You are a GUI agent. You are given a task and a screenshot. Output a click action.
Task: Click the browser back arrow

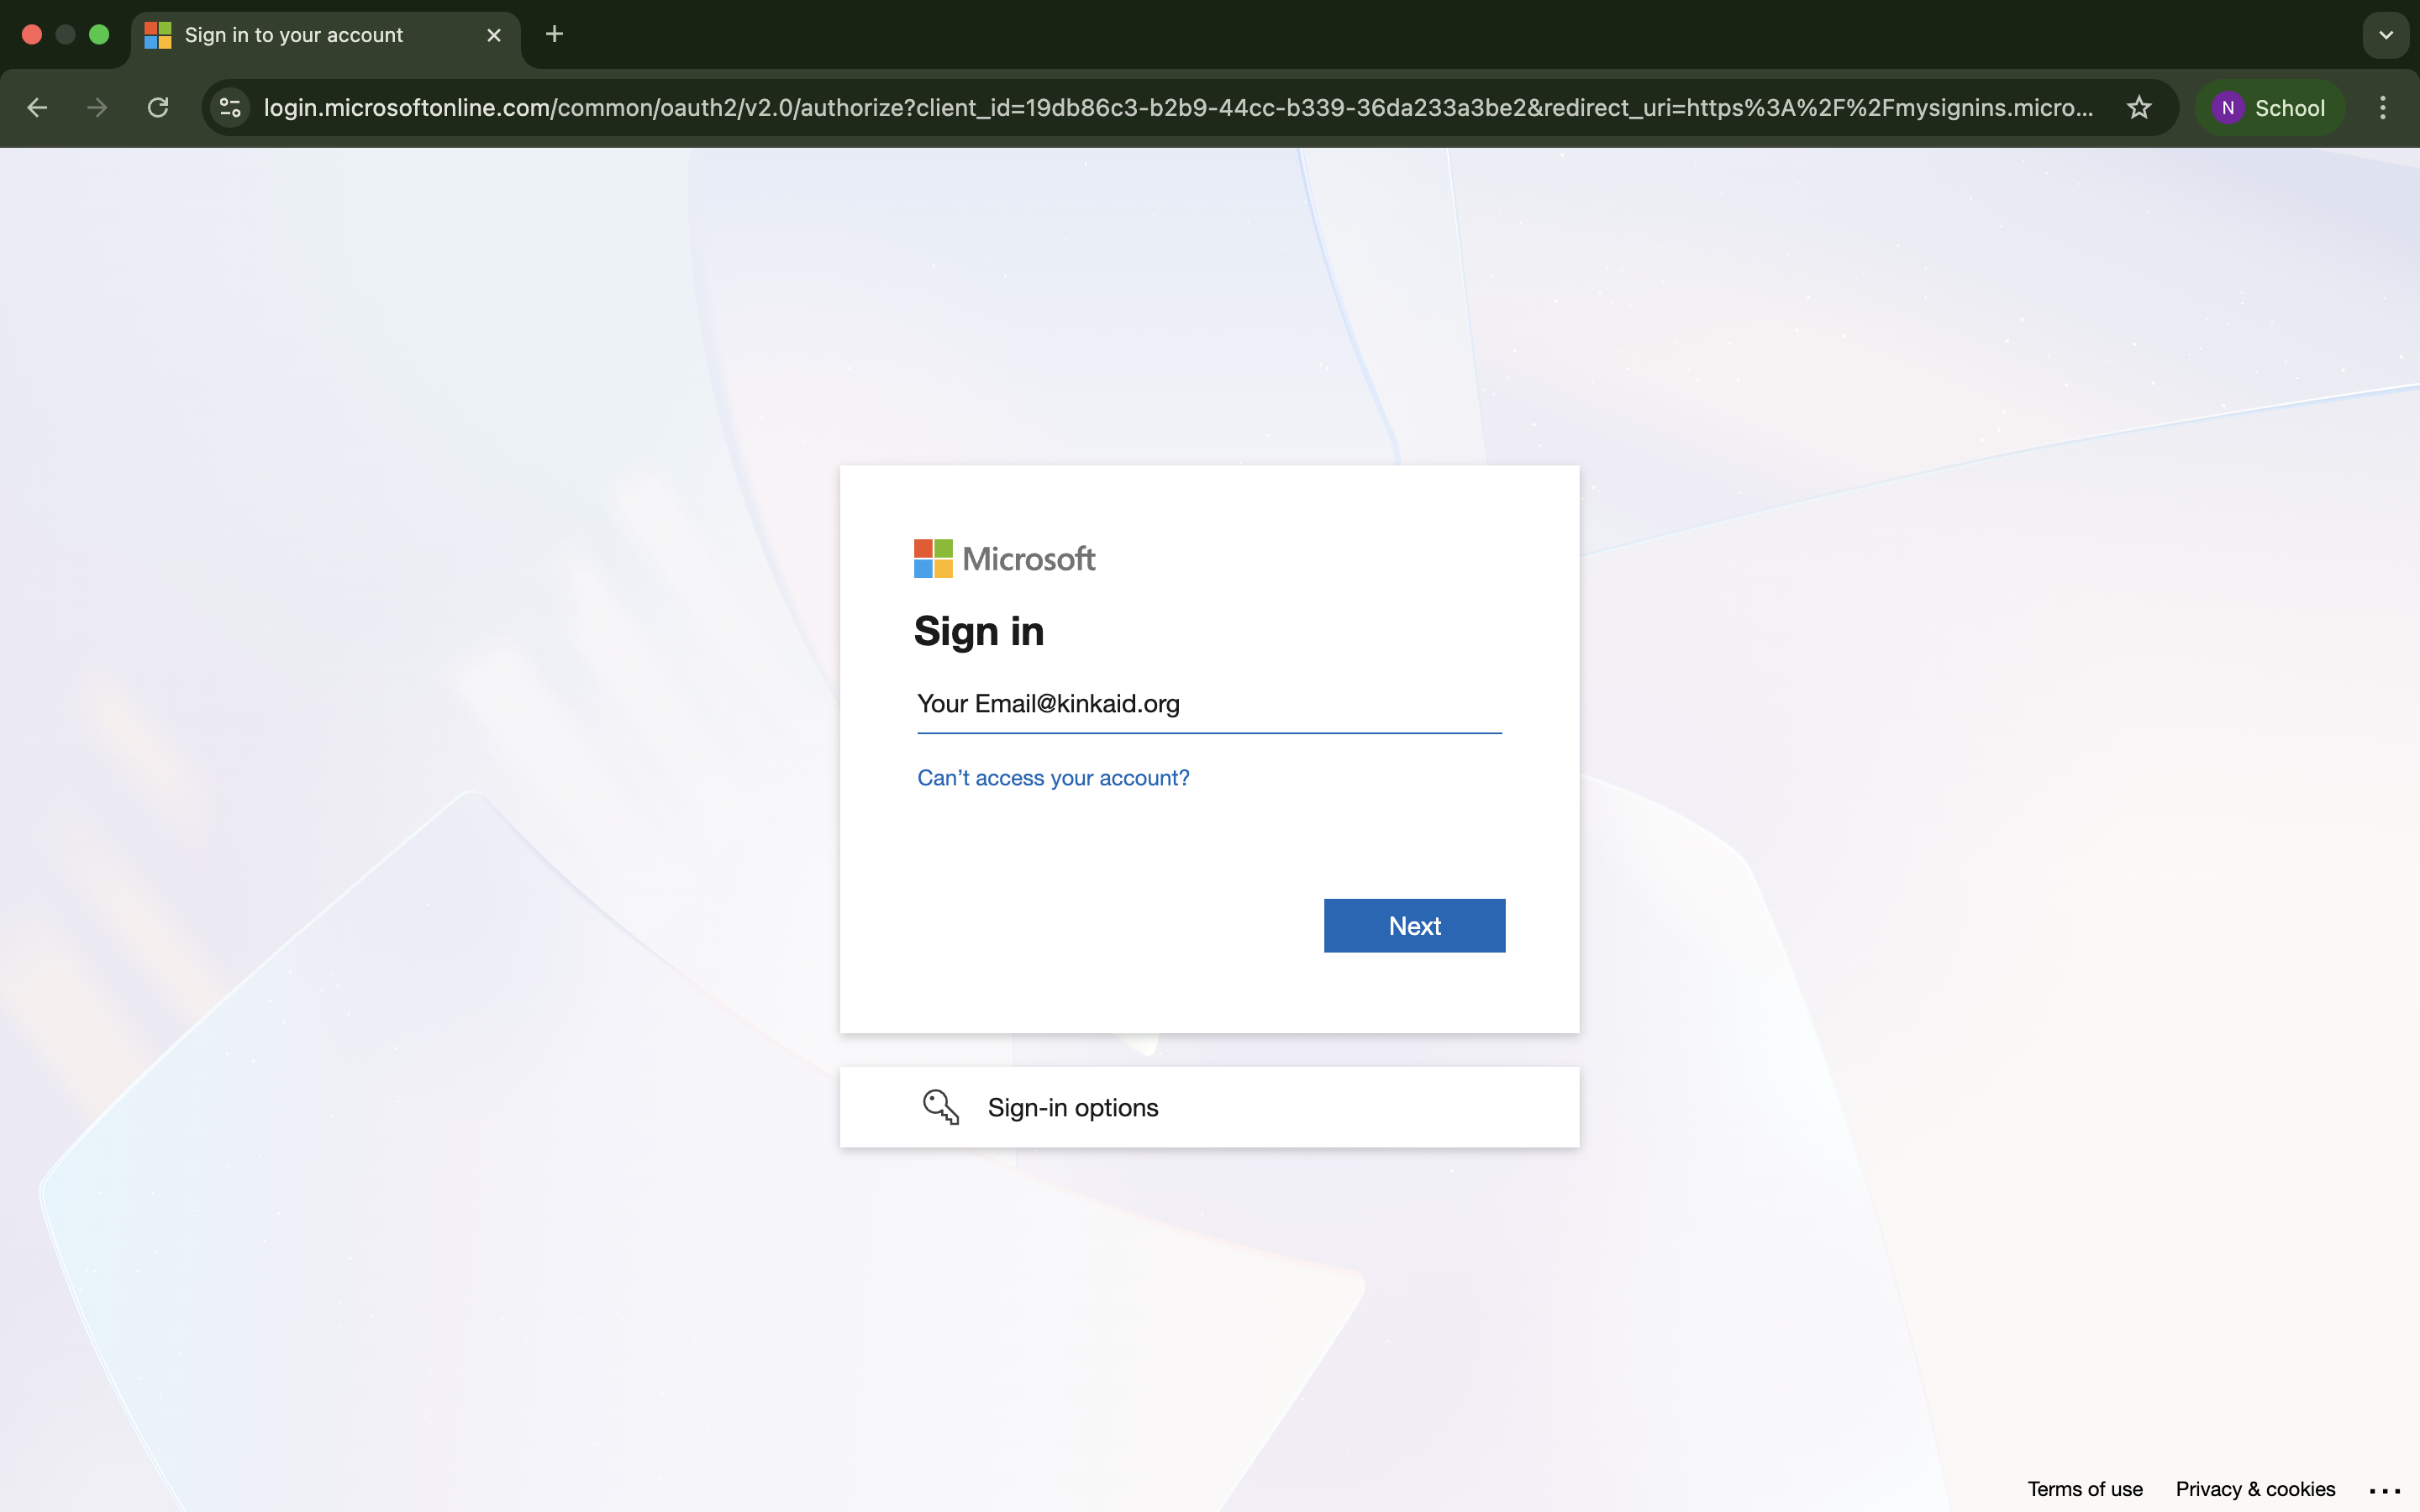(37, 108)
